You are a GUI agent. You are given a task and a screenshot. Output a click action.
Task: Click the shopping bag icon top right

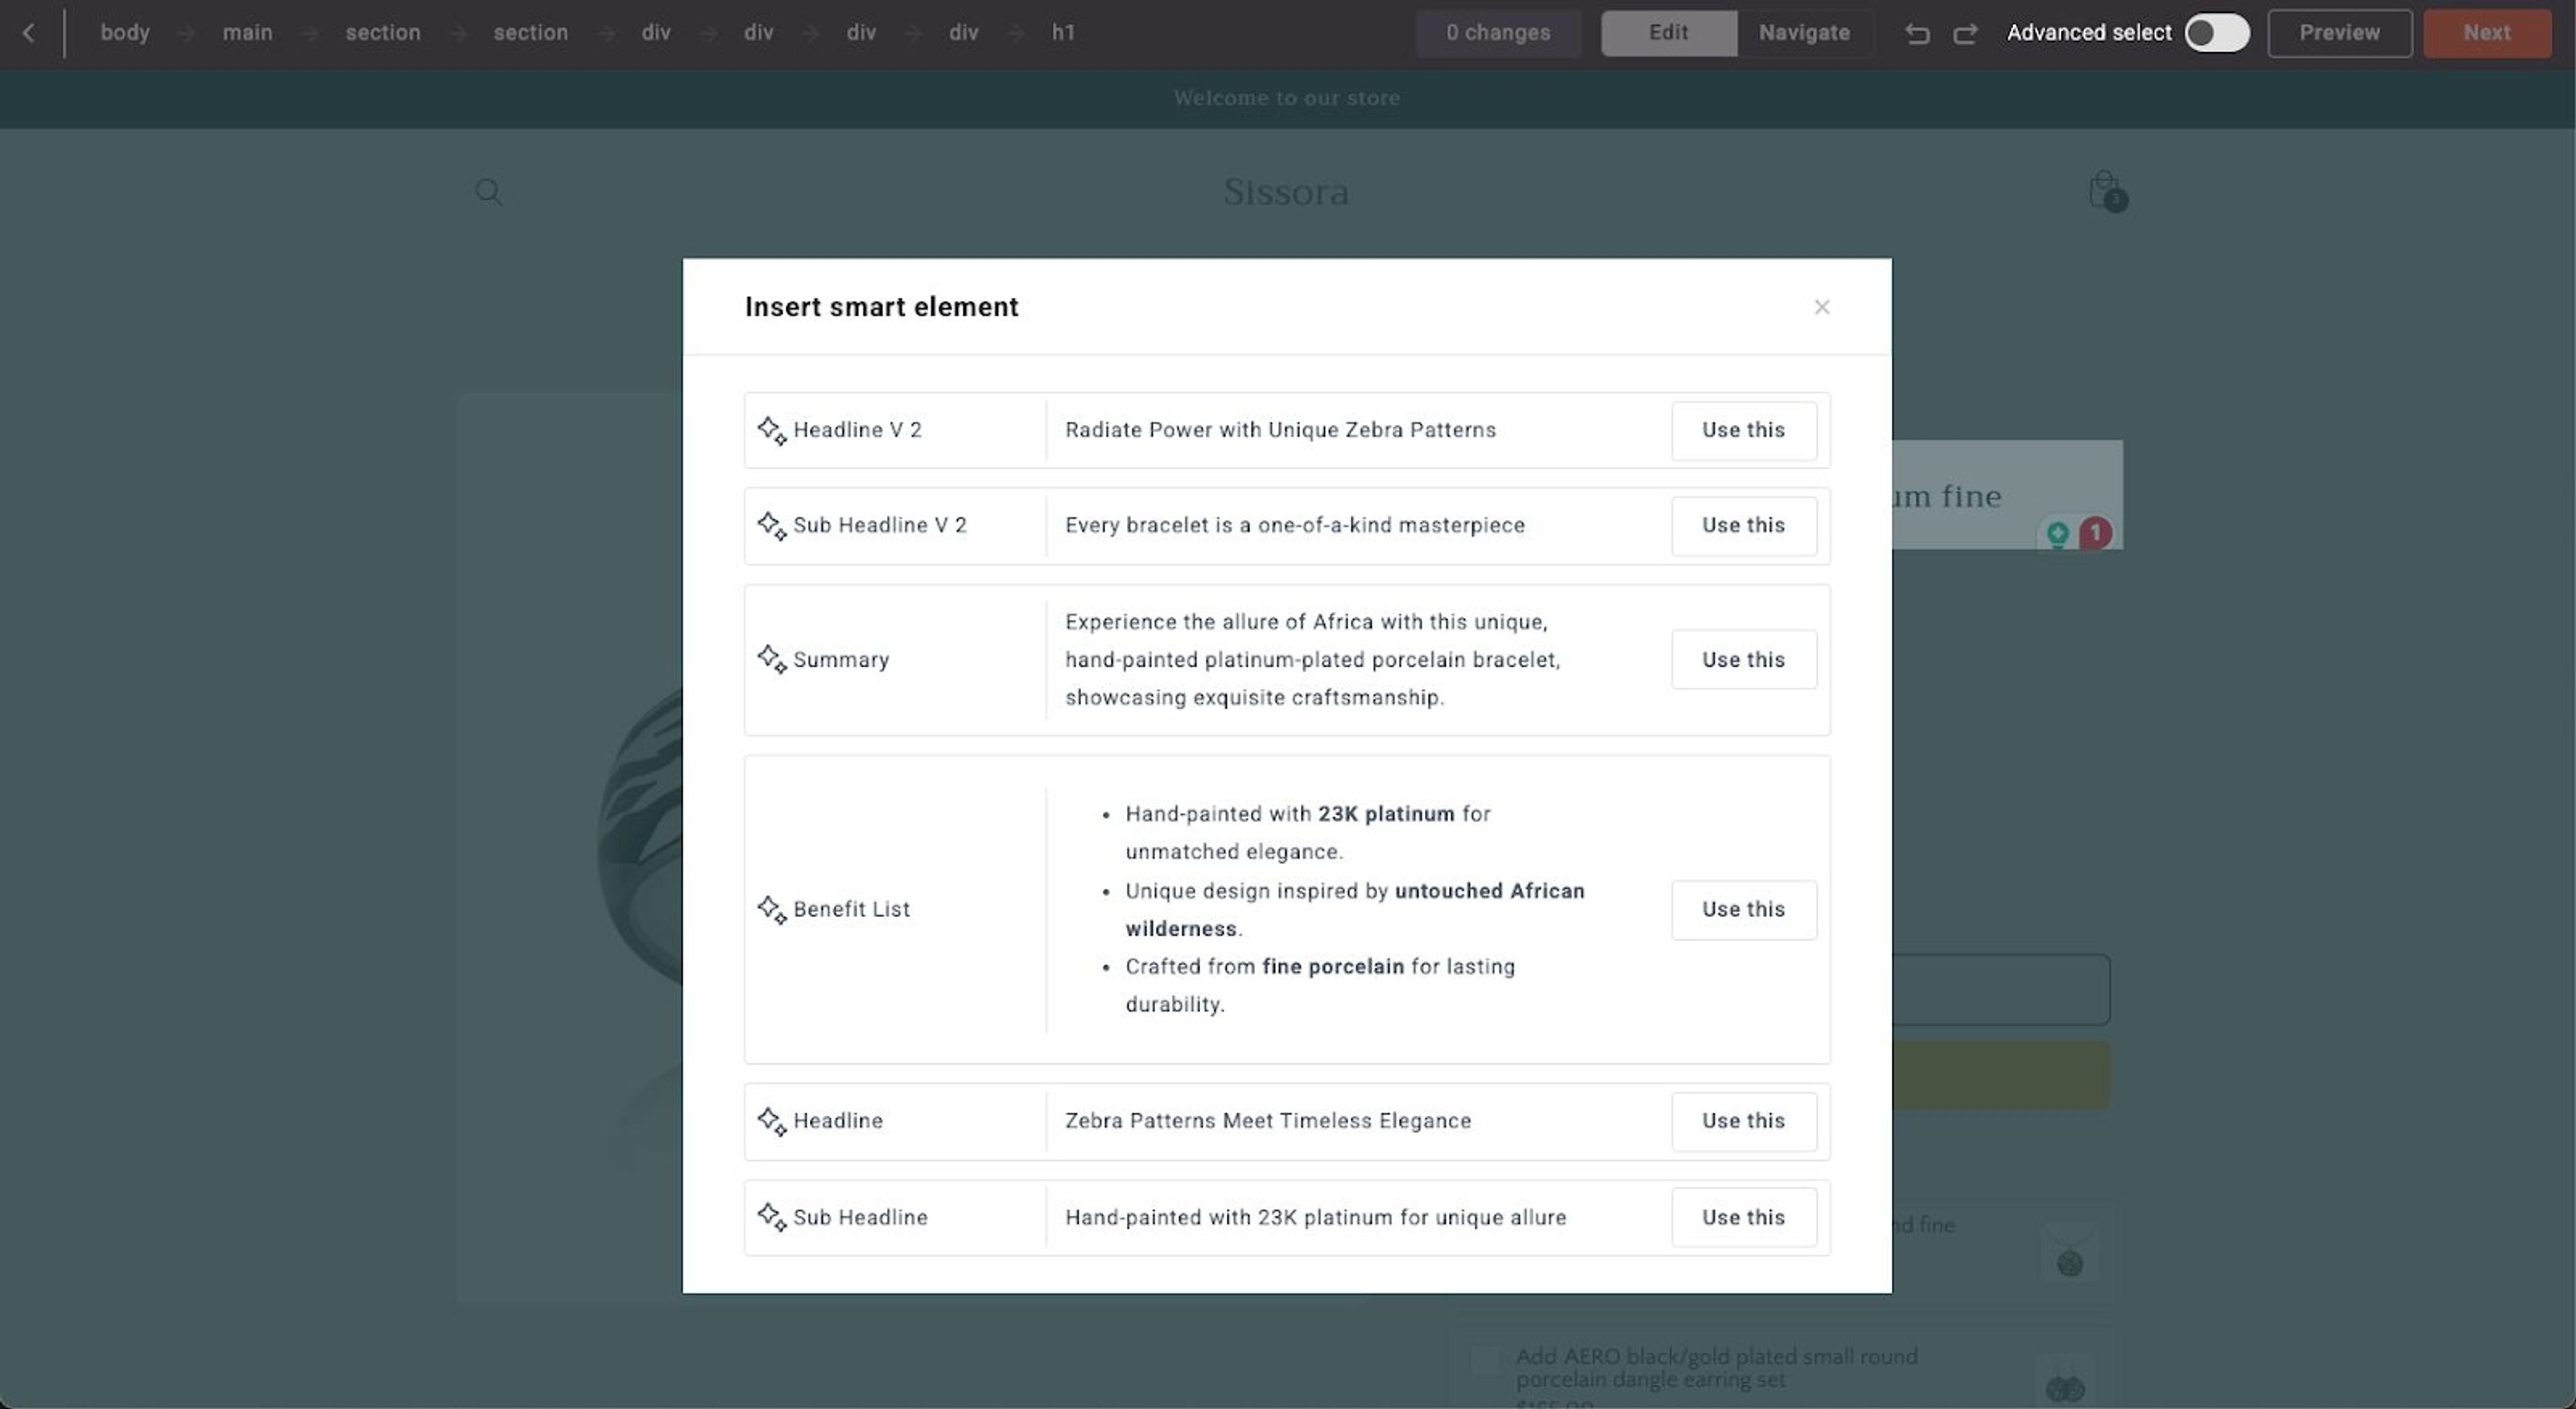2104,191
